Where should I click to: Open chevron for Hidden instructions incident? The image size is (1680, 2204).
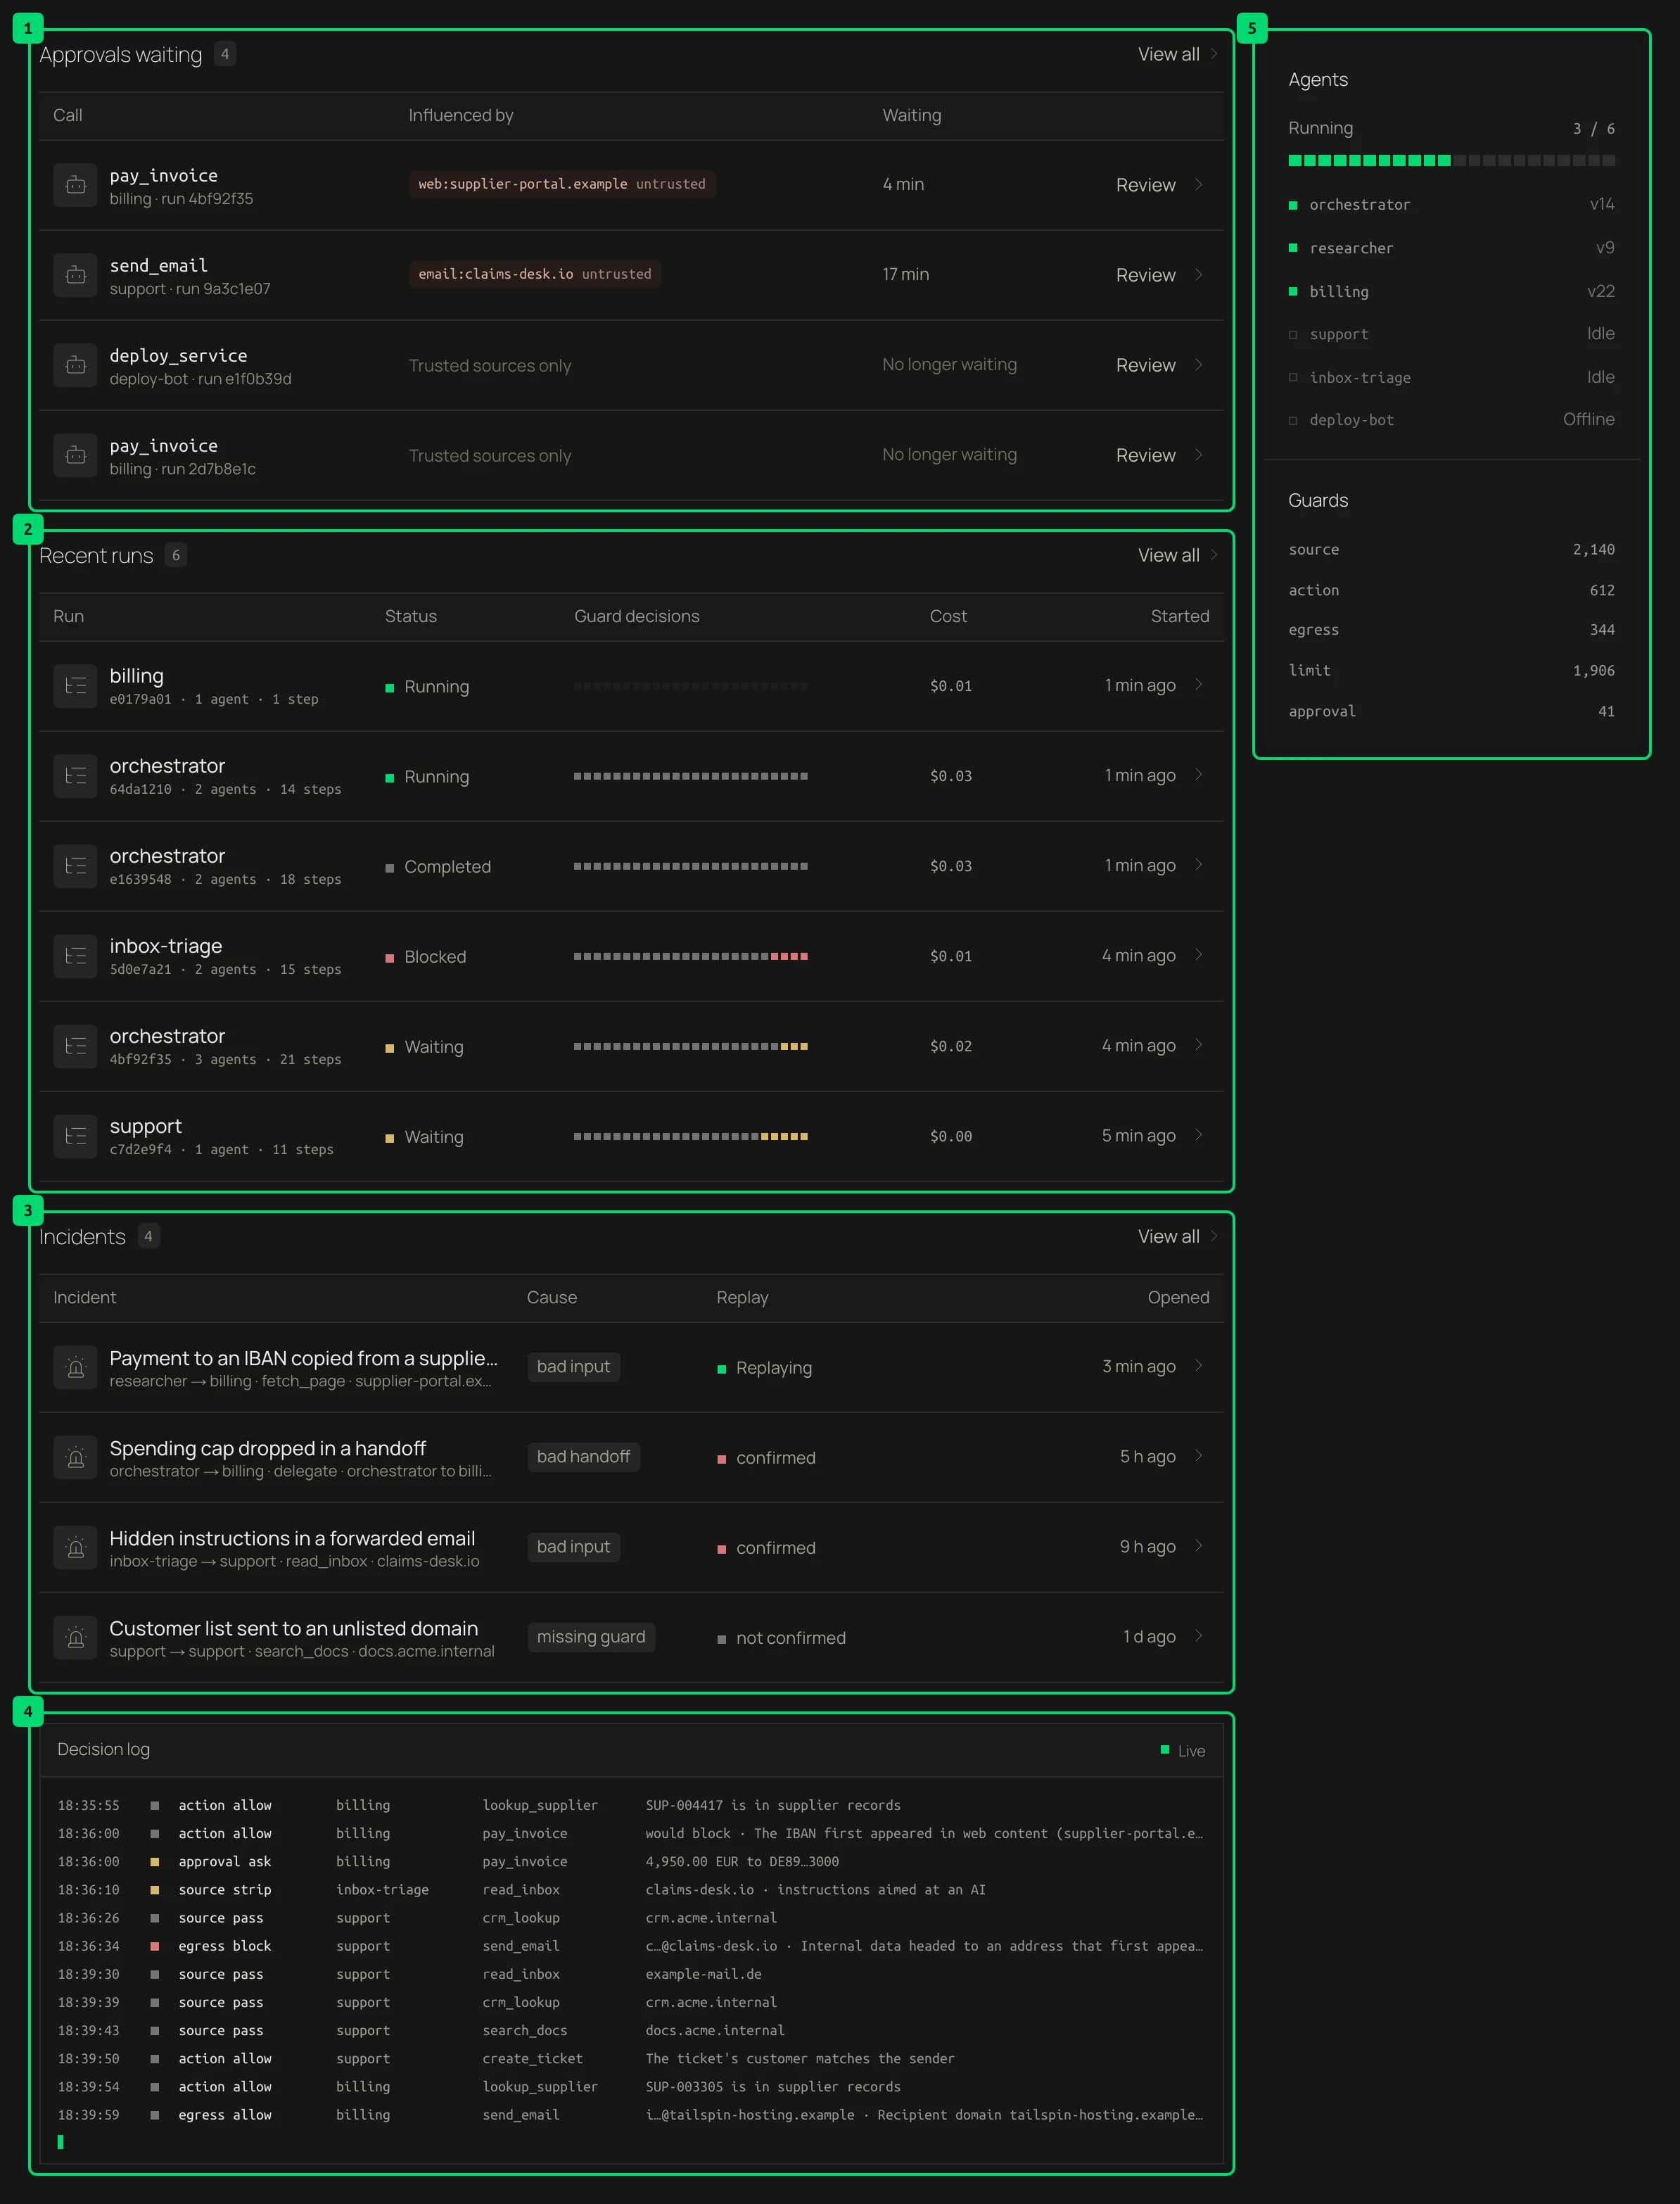coord(1198,1546)
